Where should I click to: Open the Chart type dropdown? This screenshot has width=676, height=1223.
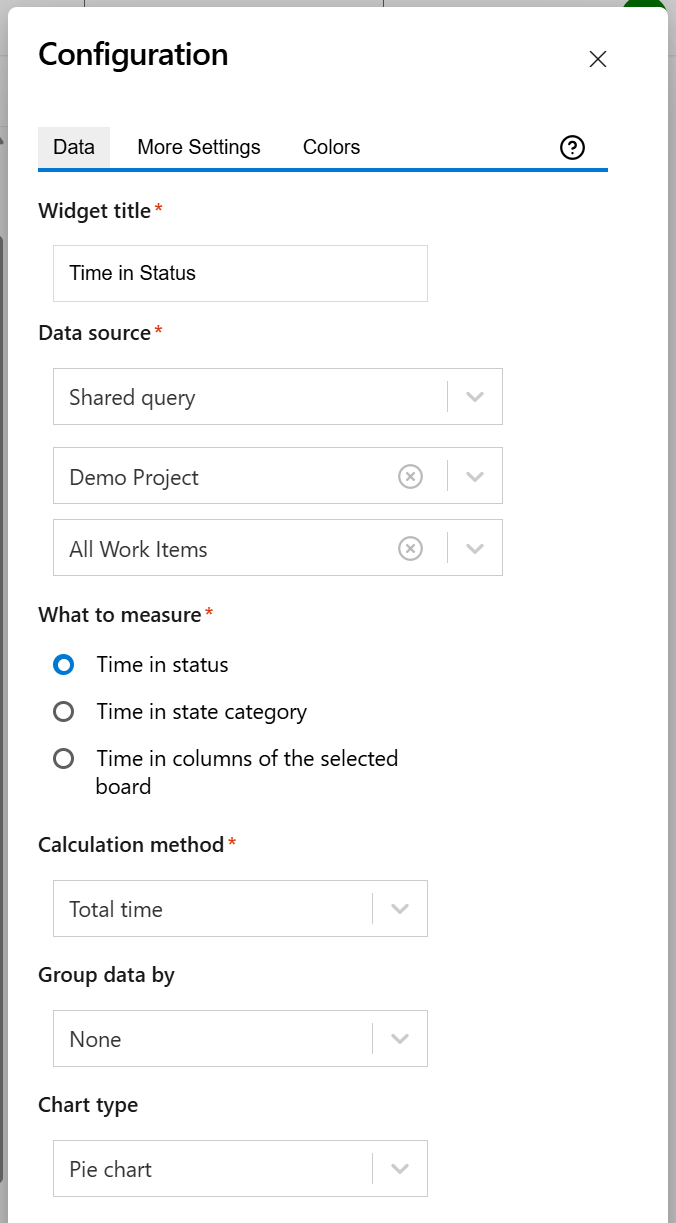click(x=240, y=1168)
